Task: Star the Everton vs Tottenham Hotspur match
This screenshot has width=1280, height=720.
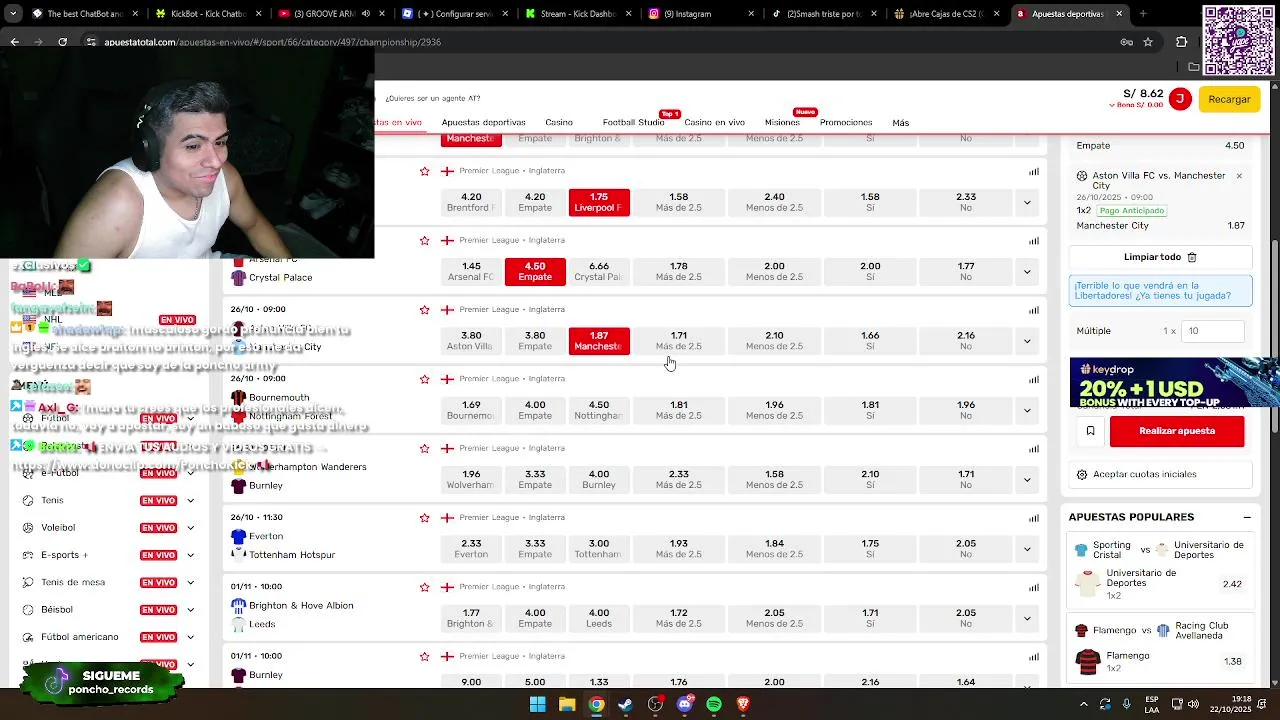Action: 424,518
